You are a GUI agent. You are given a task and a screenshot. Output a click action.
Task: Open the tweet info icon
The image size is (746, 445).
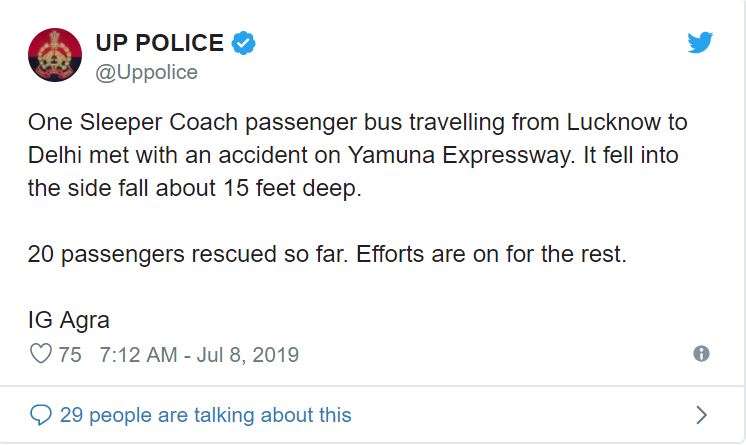click(701, 354)
